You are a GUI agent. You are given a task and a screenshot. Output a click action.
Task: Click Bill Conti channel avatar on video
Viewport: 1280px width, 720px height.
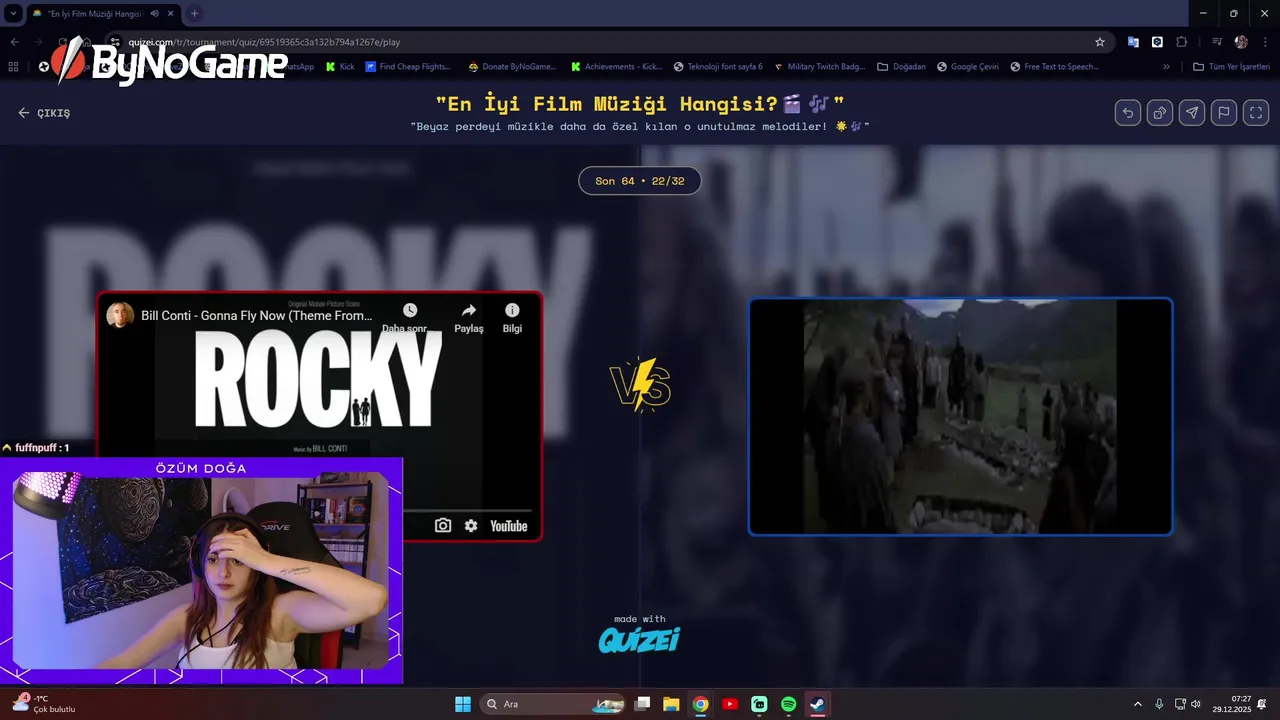[120, 315]
